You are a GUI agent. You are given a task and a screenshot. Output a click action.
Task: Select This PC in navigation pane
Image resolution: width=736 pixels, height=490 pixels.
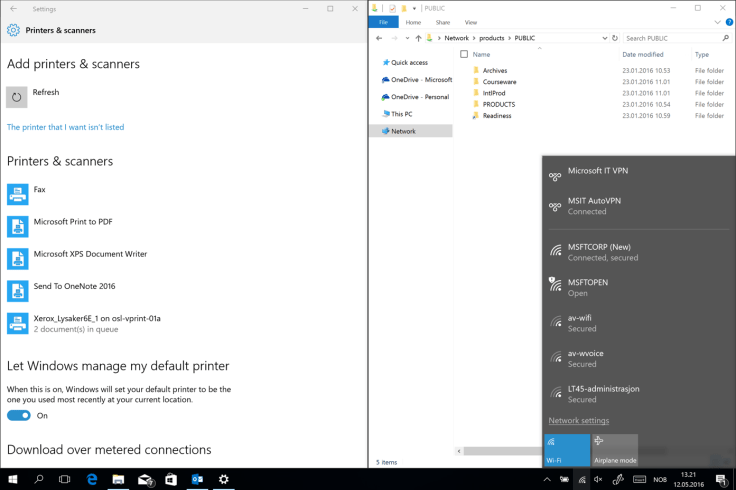[397, 114]
